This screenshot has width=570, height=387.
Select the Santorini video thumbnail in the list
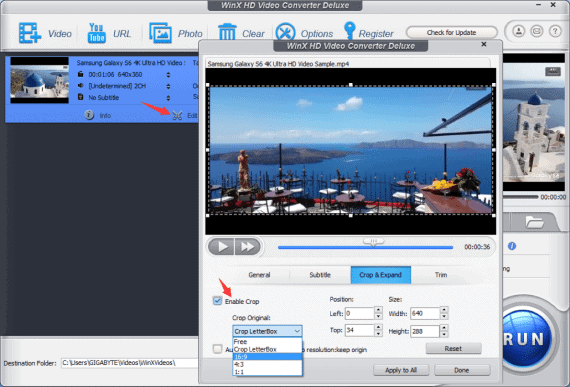click(x=39, y=80)
